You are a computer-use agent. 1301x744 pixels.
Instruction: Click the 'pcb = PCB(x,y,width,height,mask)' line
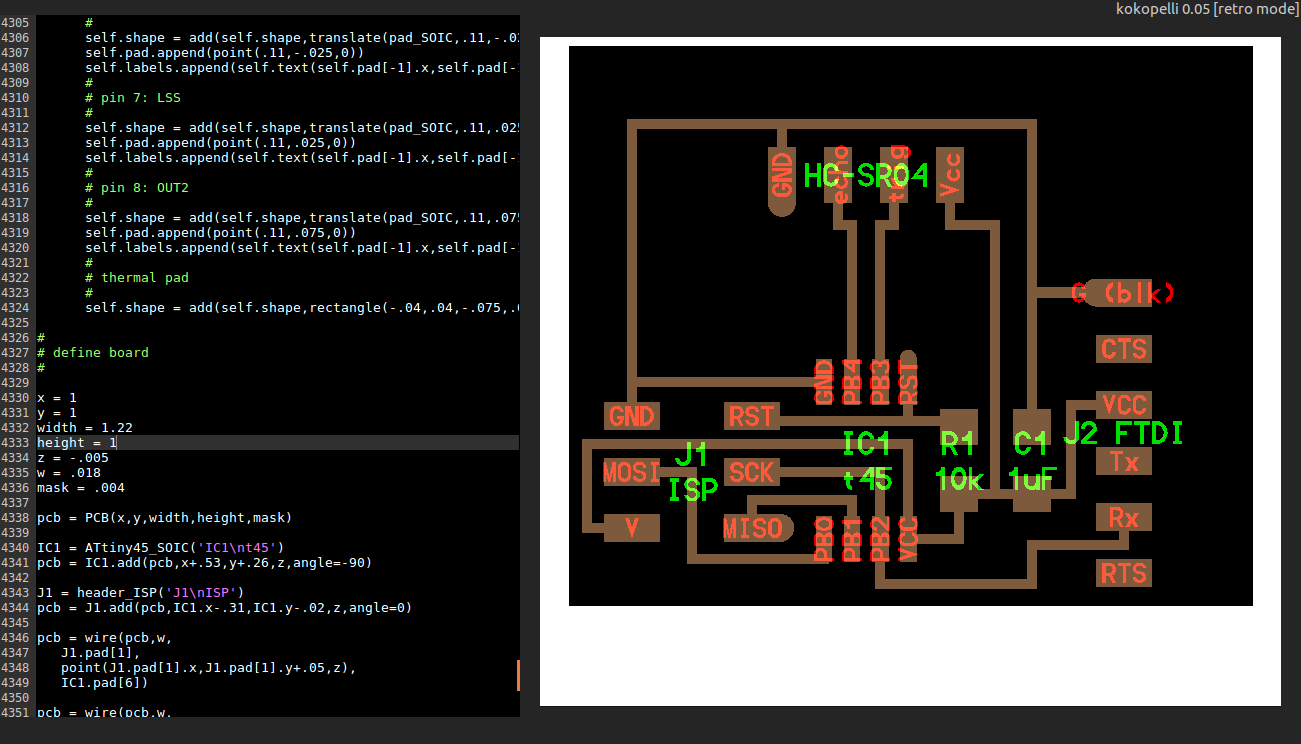165,517
